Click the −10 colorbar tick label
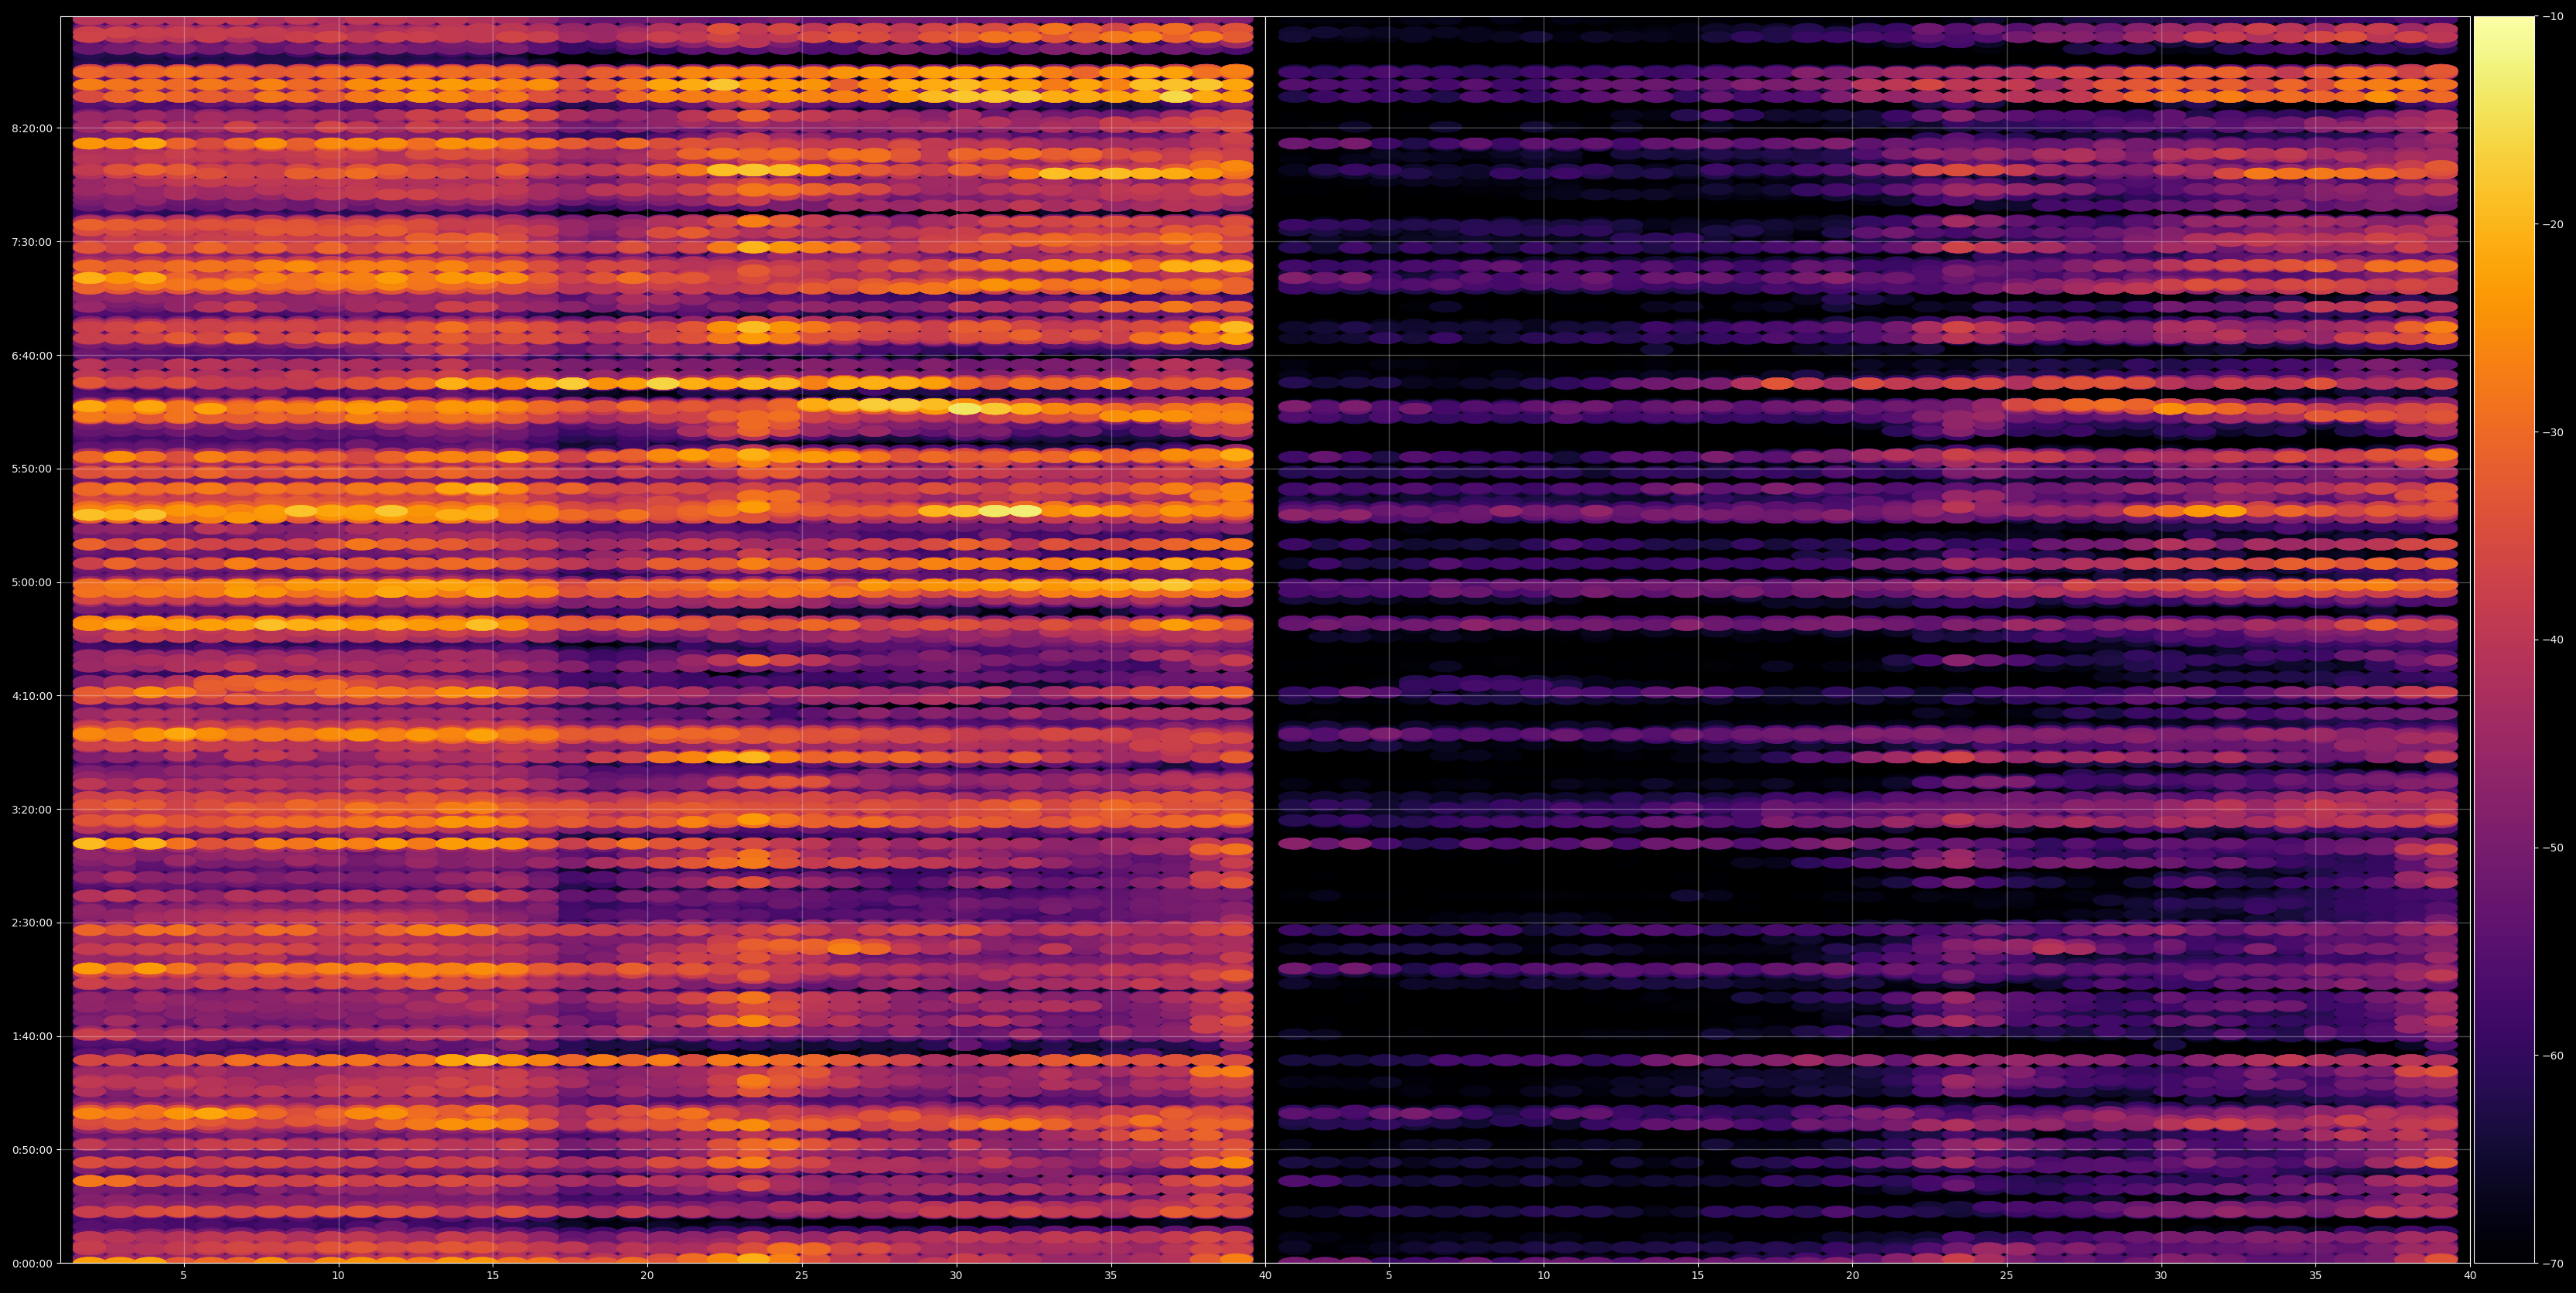Image resolution: width=2576 pixels, height=1293 pixels. click(x=2552, y=16)
